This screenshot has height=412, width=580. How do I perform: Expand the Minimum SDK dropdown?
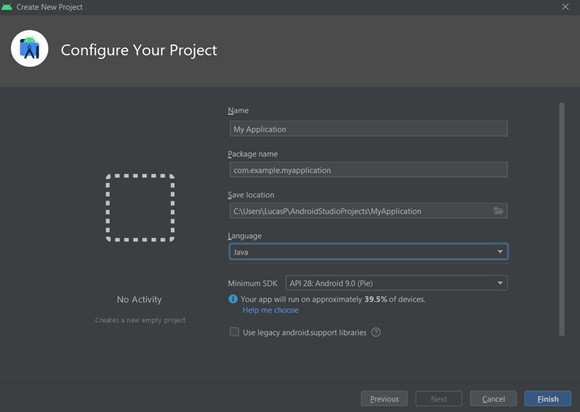tap(396, 283)
